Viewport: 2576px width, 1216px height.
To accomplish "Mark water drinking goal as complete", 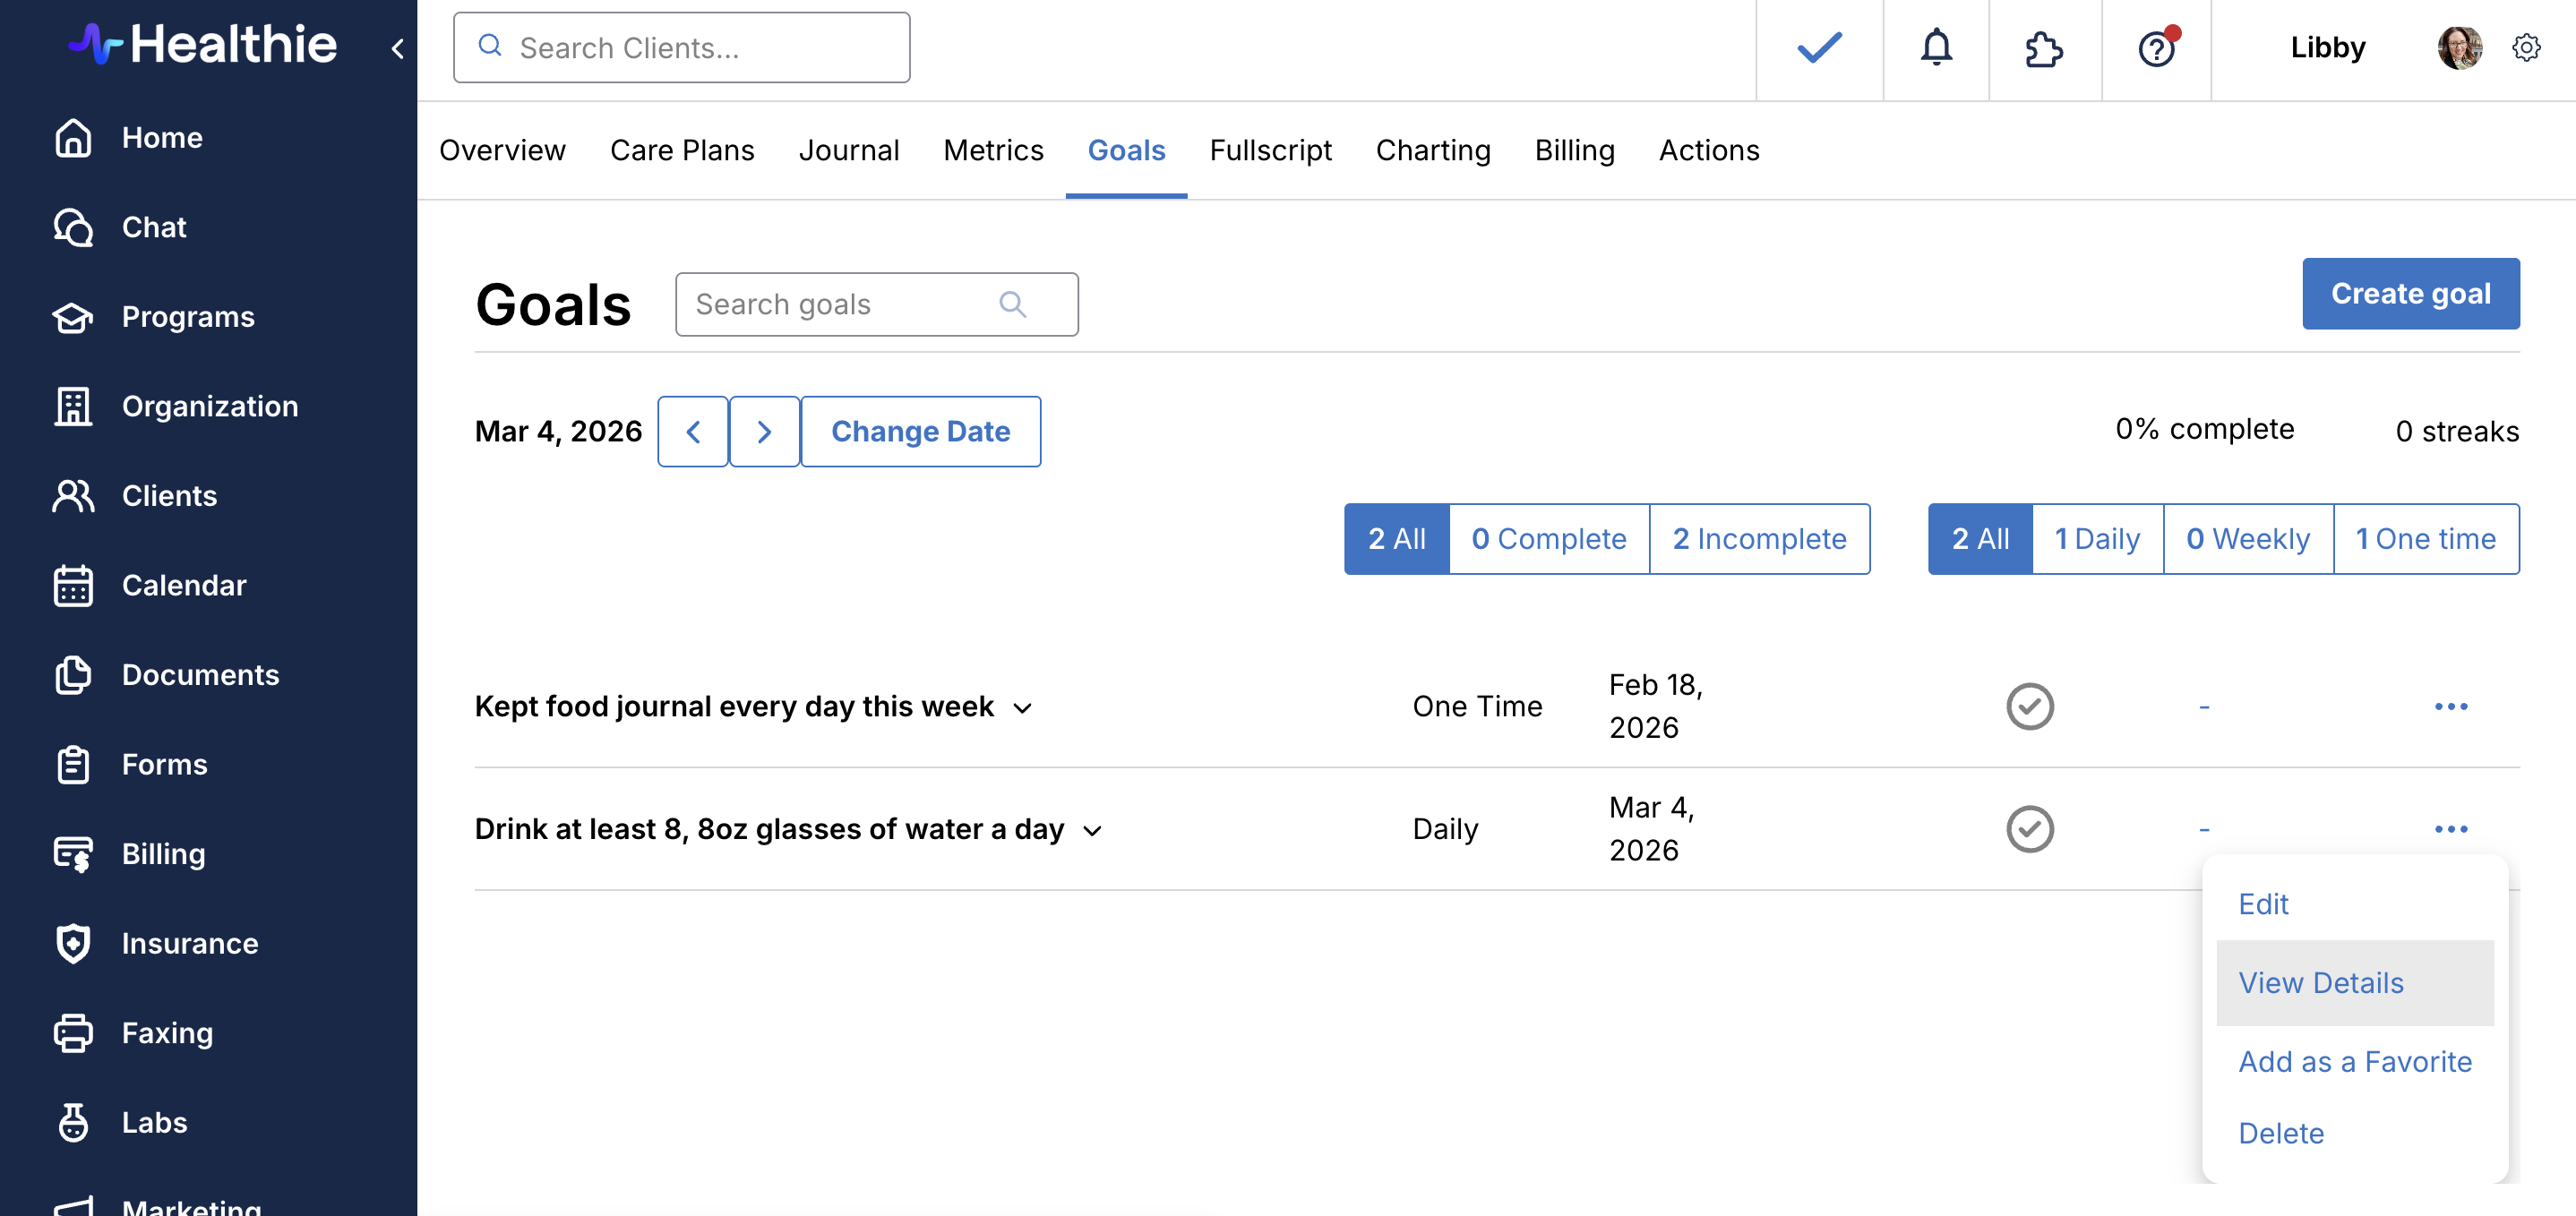I will coord(2029,829).
